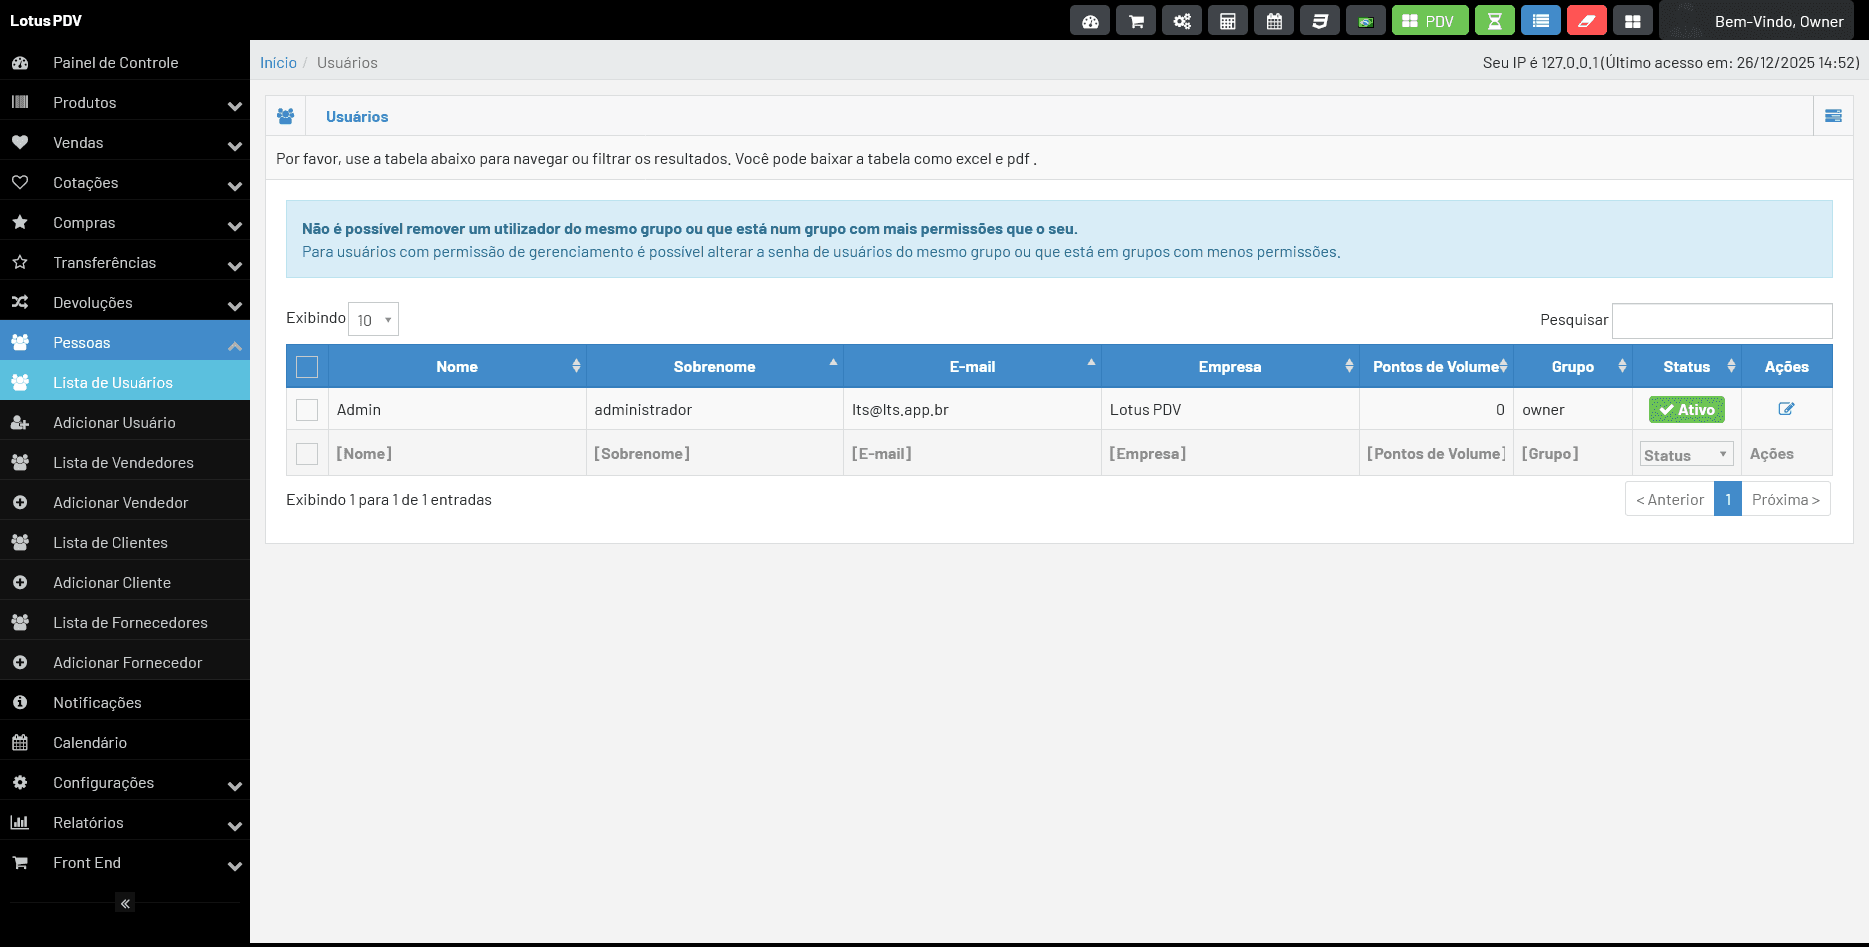Edit the Admin user with pencil icon

[x=1786, y=409]
